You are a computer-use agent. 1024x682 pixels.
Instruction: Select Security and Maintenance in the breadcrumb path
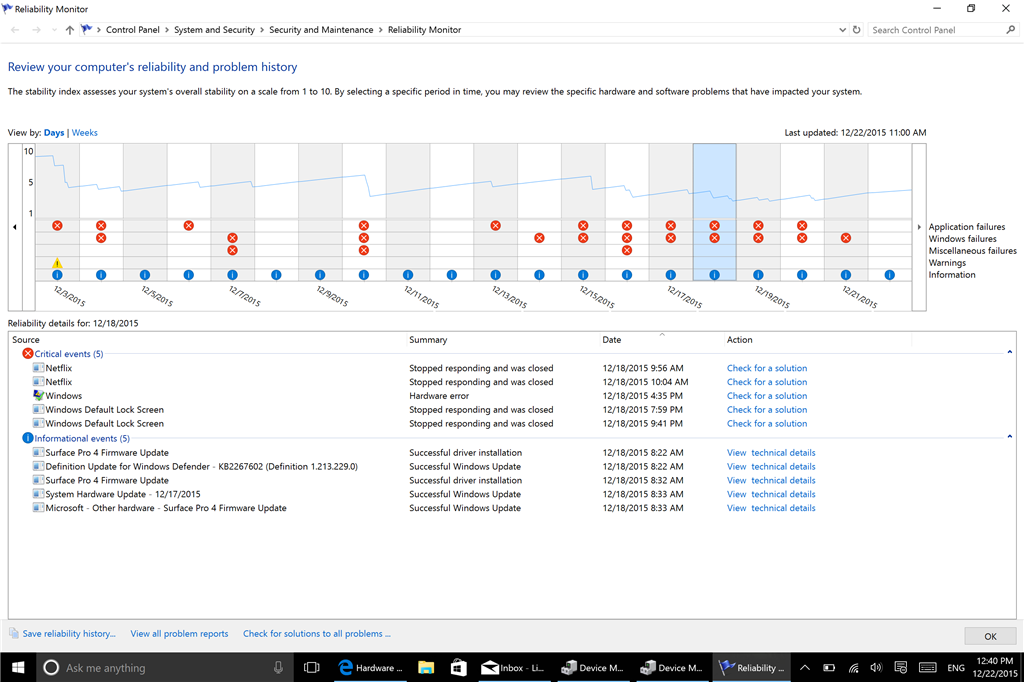click(x=321, y=29)
